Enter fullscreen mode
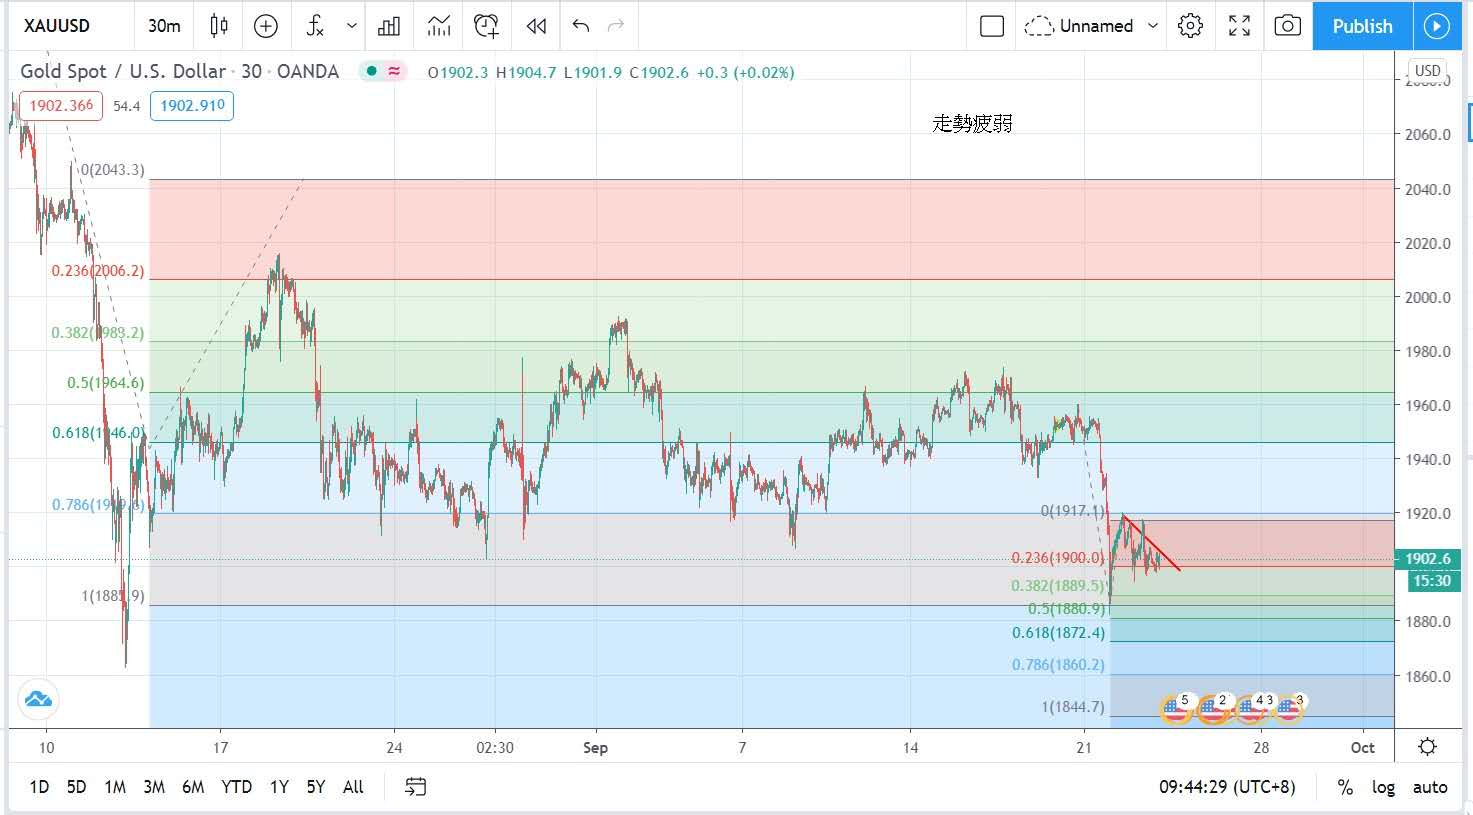This screenshot has height=815, width=1473. (x=1239, y=26)
